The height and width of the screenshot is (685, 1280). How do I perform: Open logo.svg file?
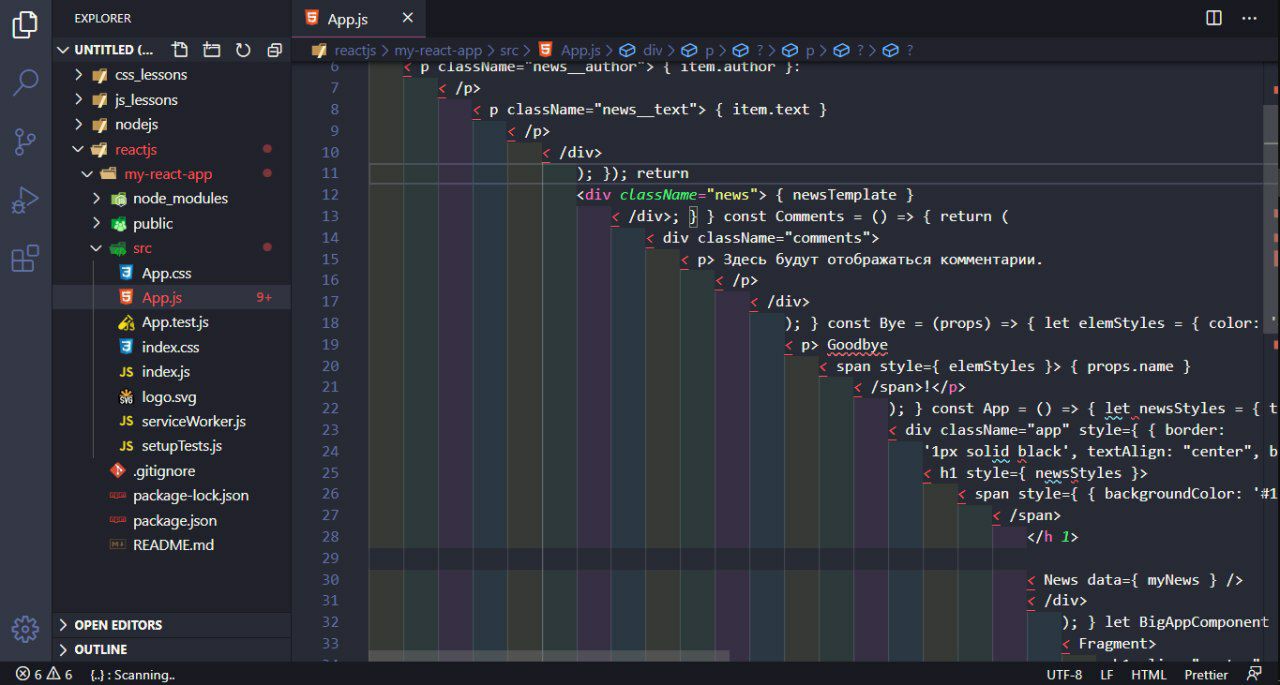click(x=169, y=397)
